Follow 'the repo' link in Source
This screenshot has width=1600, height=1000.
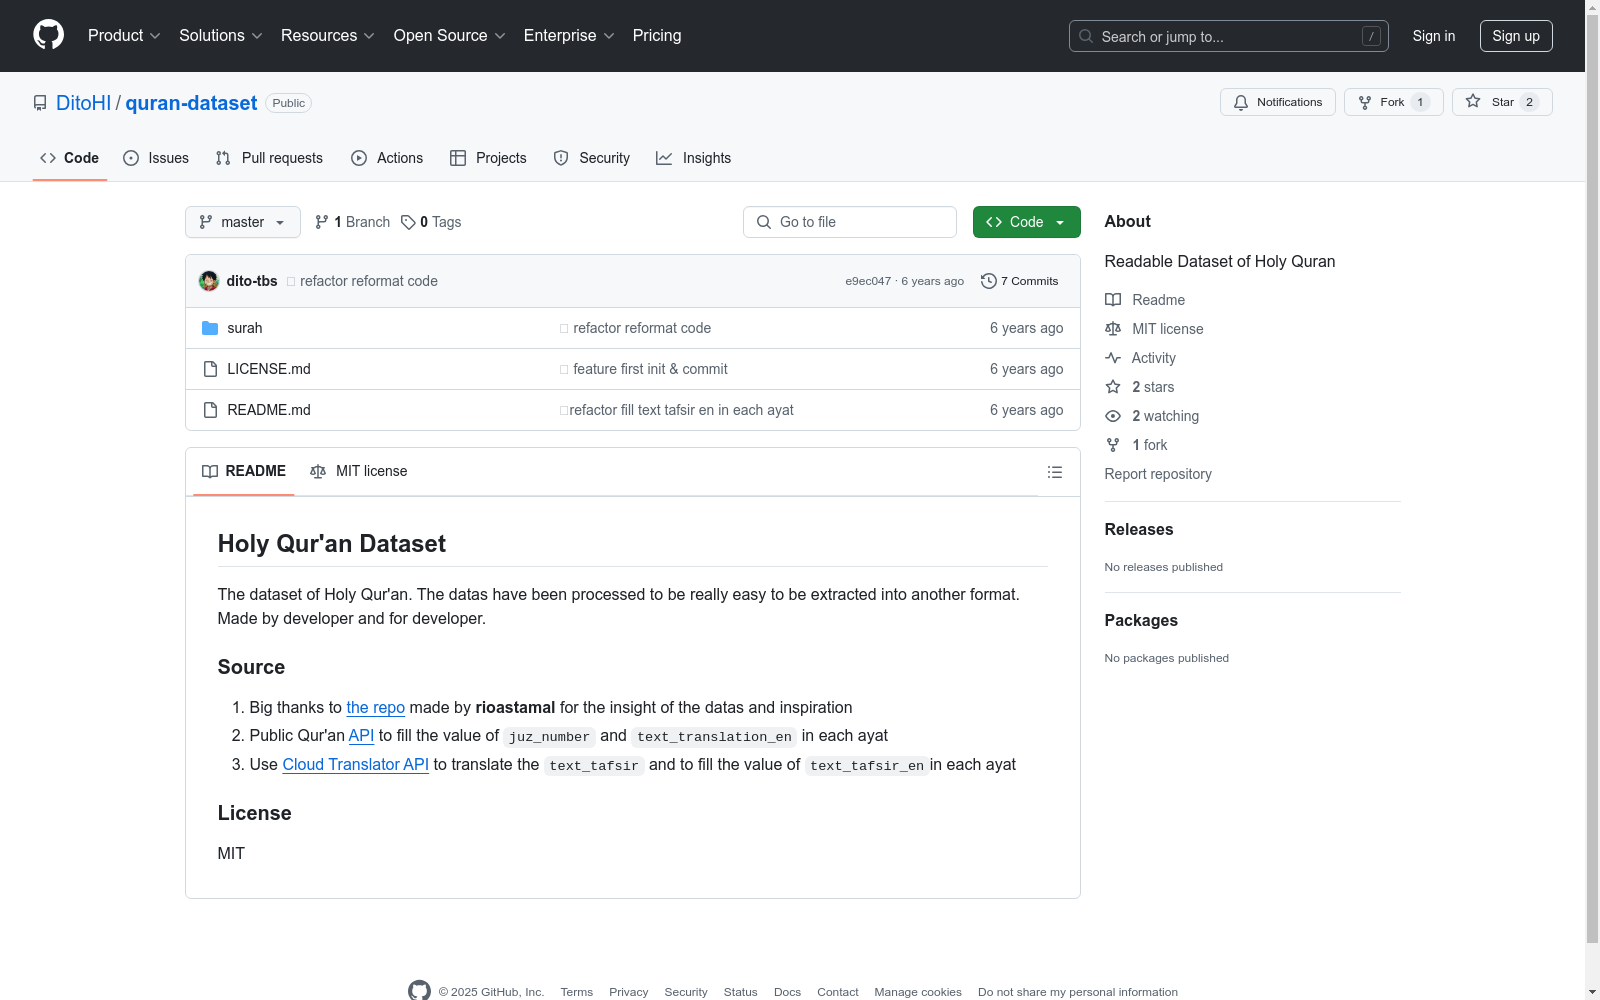pyautogui.click(x=376, y=707)
